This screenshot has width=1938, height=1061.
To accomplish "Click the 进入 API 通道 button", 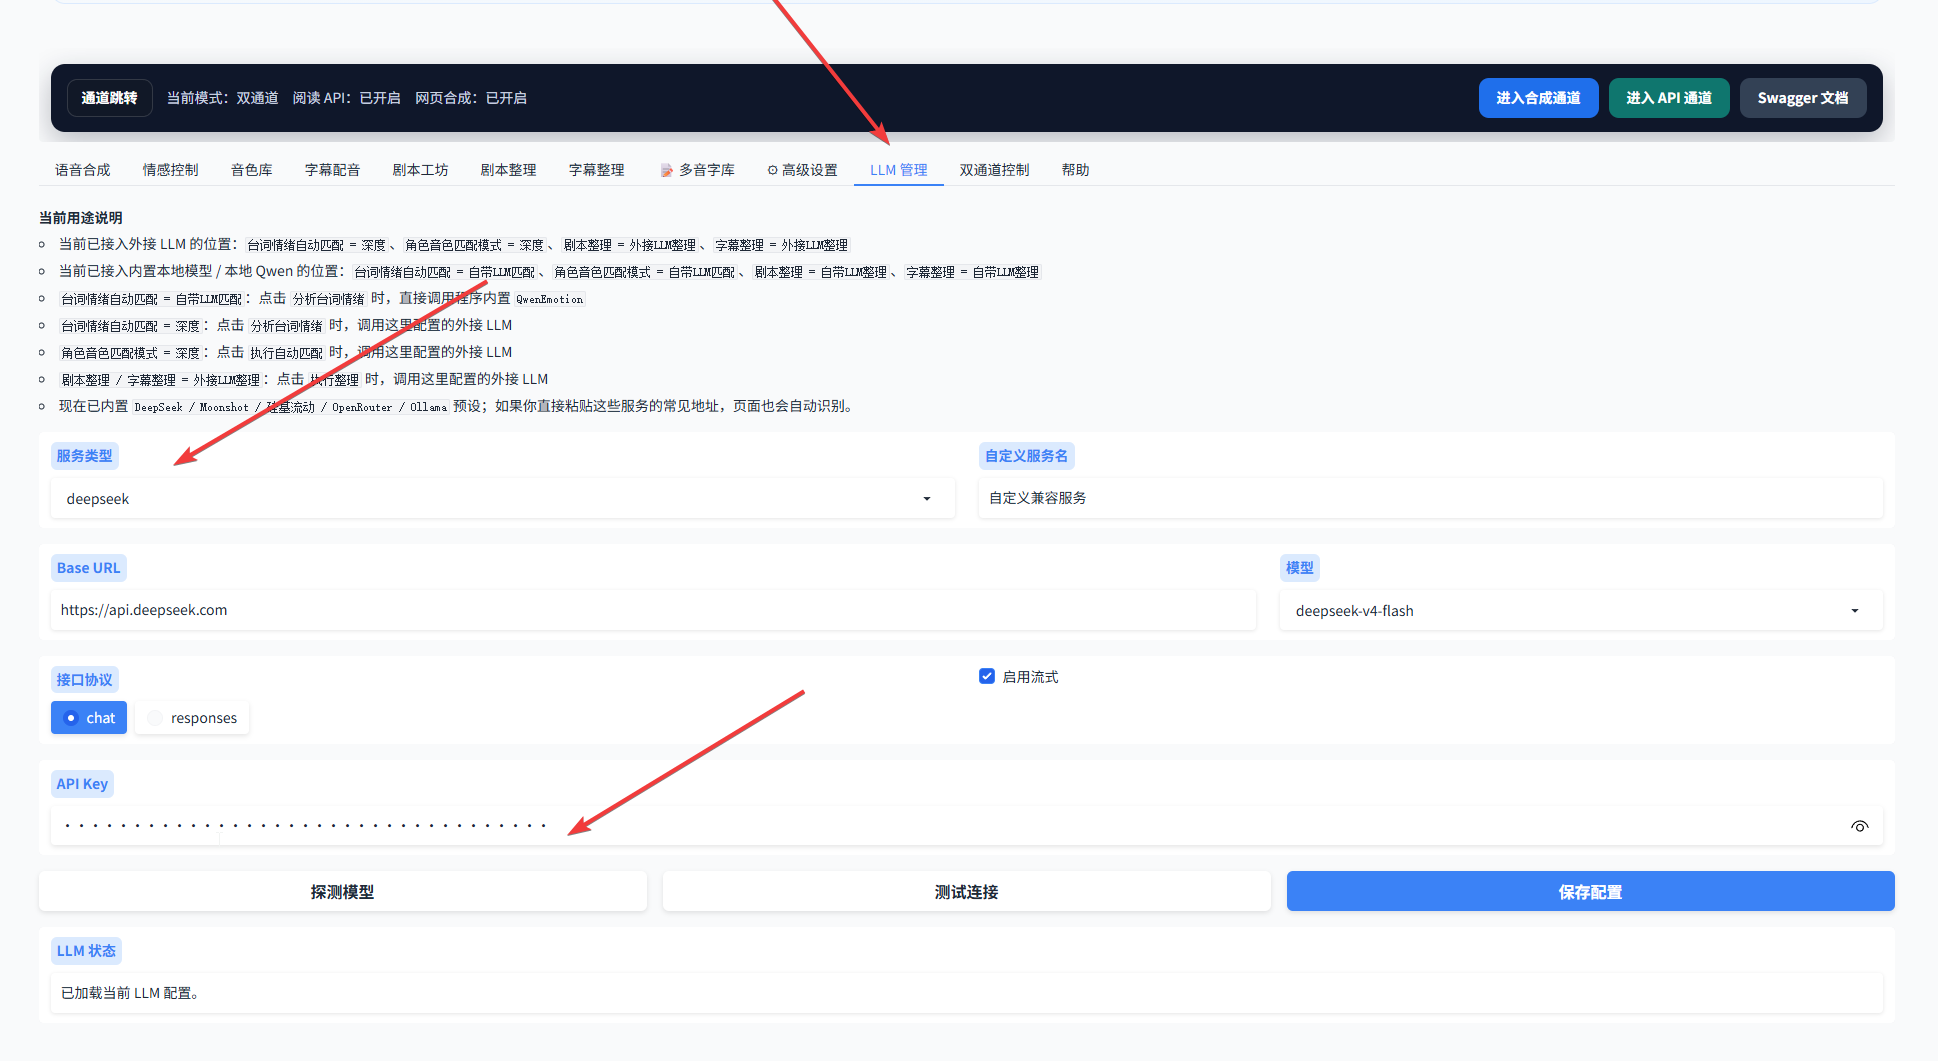I will 1669,98.
